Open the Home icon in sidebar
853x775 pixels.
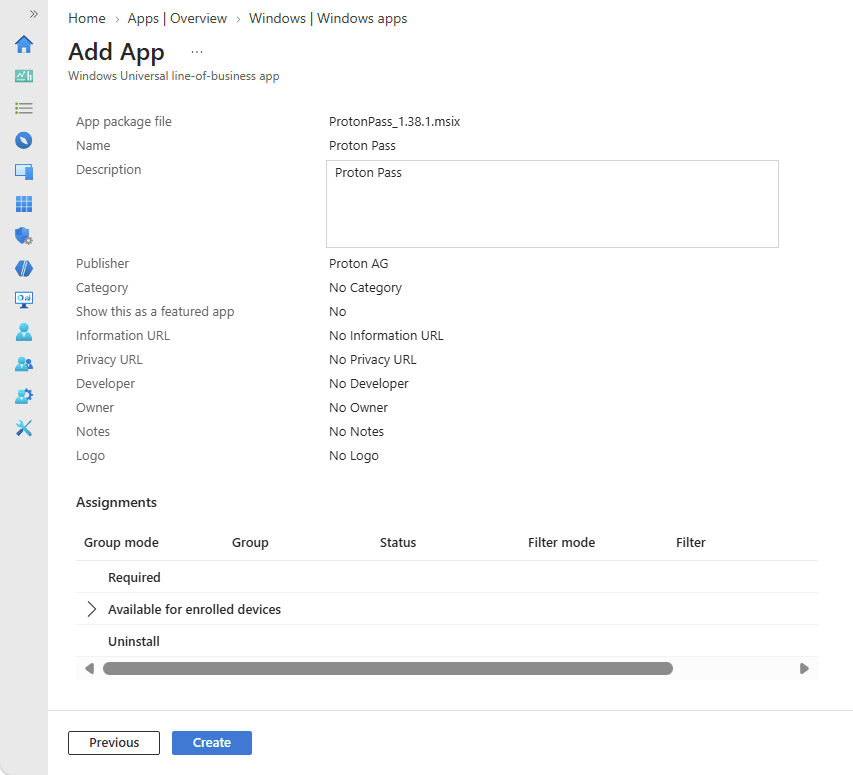(x=24, y=44)
